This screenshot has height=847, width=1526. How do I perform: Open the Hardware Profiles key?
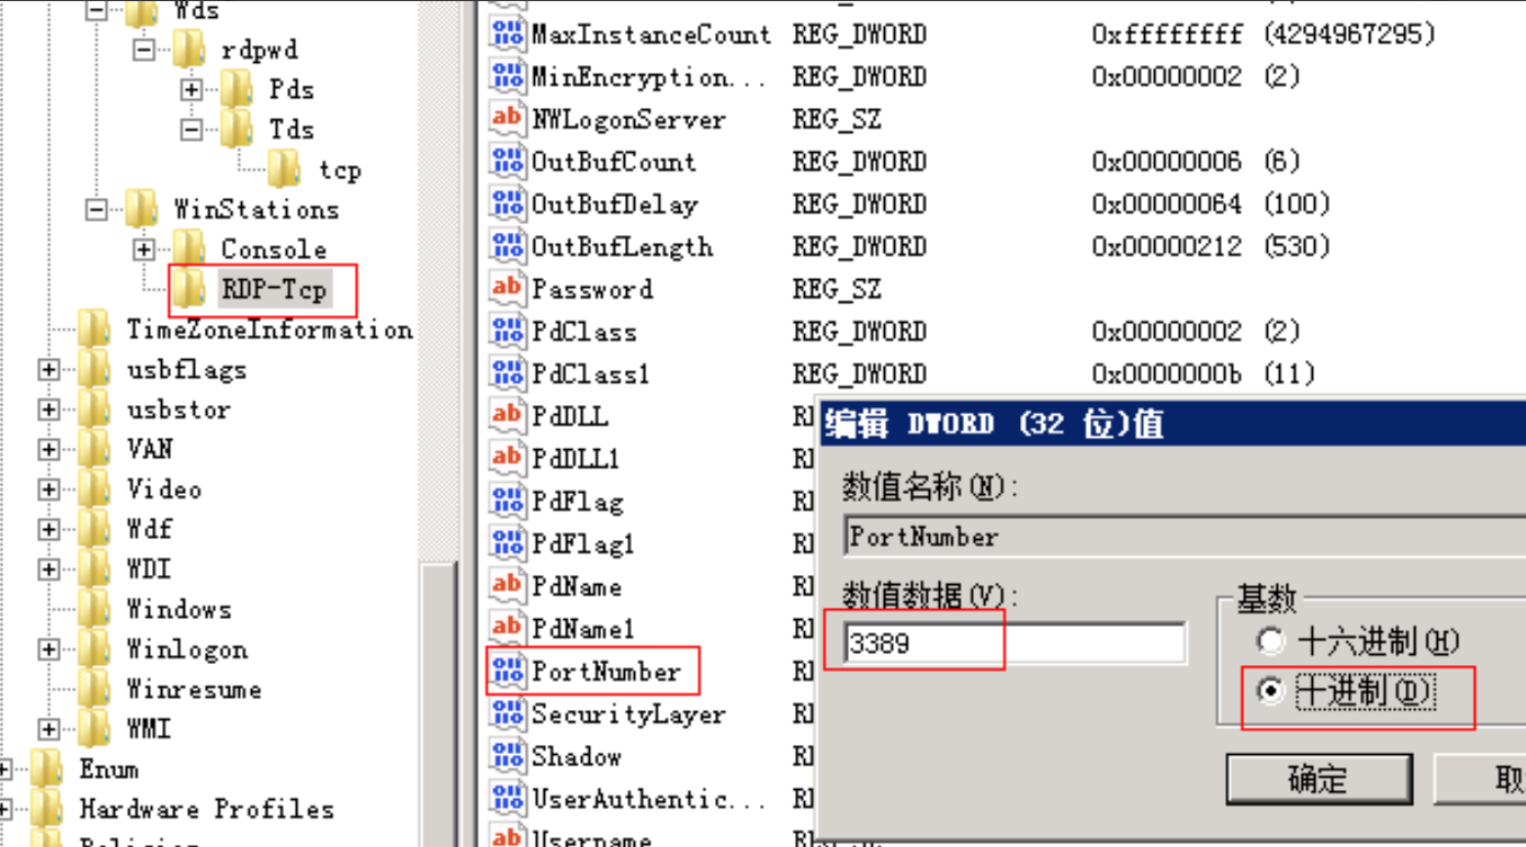pos(206,808)
